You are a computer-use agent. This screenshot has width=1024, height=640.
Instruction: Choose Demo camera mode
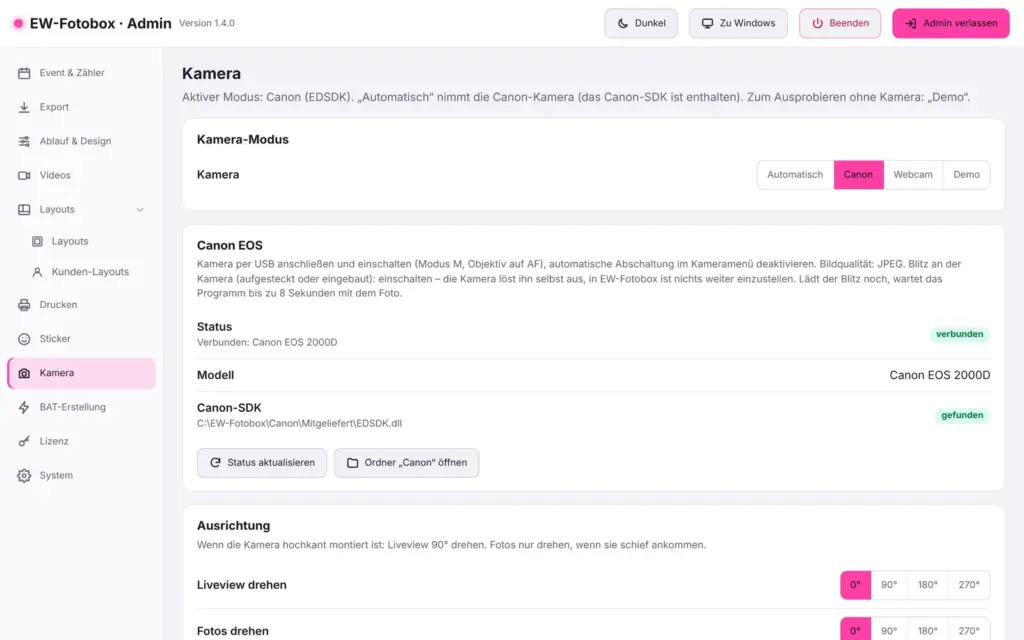967,175
